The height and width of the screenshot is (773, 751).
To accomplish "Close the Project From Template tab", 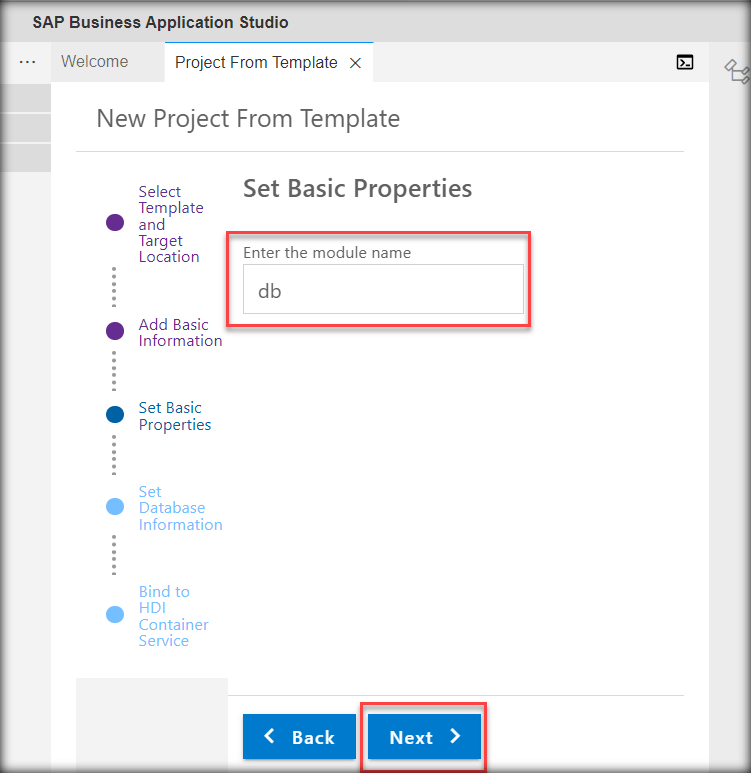I will coord(355,63).
